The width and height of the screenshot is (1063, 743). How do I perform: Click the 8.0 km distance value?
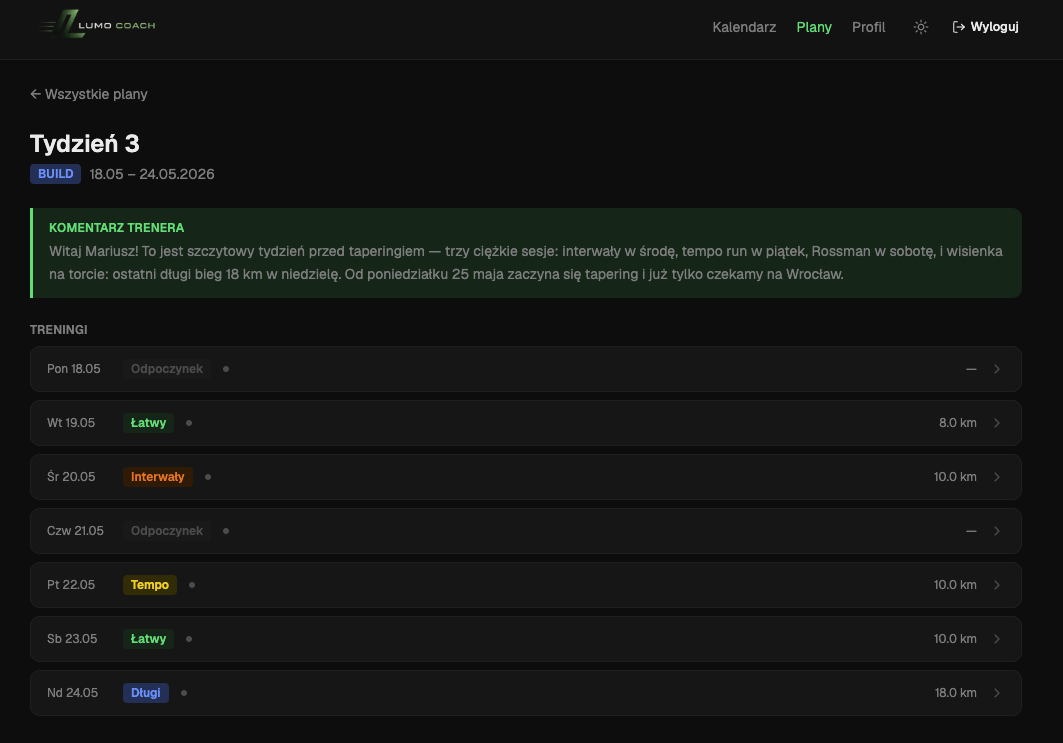957,423
